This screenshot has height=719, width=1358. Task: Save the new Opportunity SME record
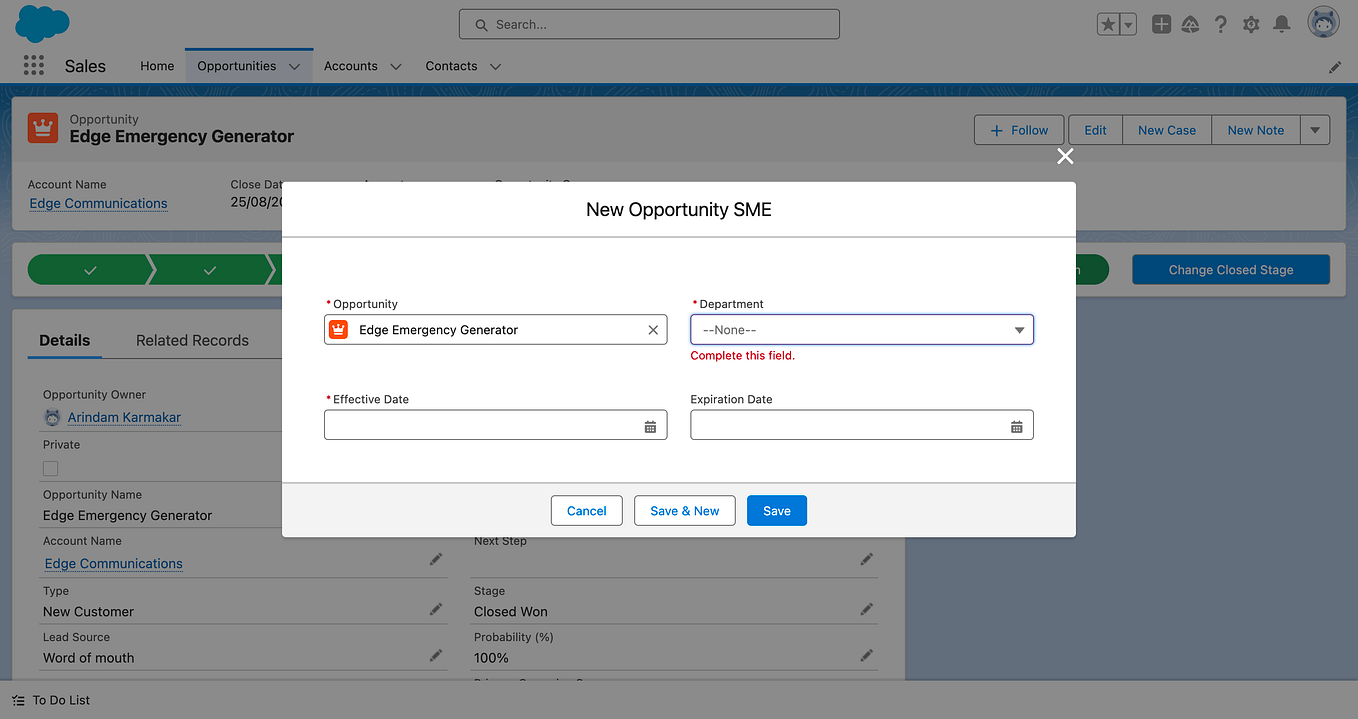click(x=776, y=510)
